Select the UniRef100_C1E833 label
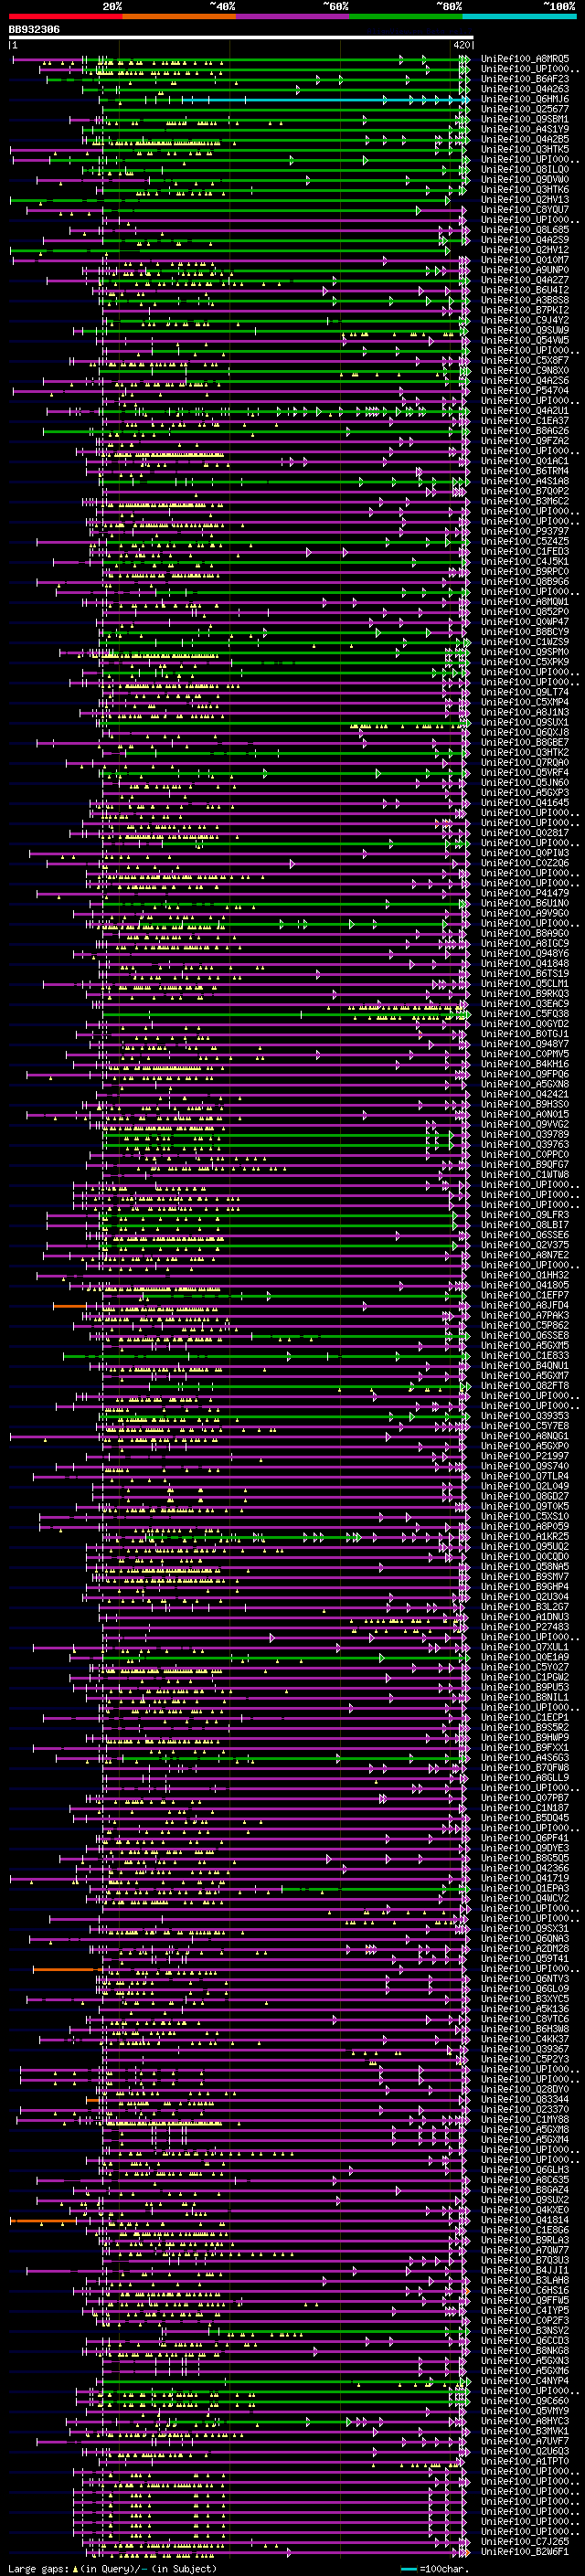The image size is (585, 2576). [x=525, y=1356]
